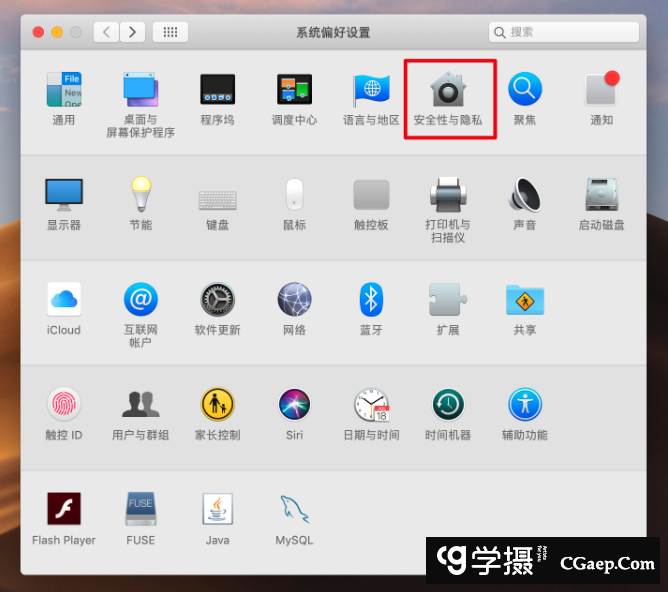Click the forward navigation arrow button
Image resolution: width=668 pixels, height=592 pixels.
coord(132,32)
